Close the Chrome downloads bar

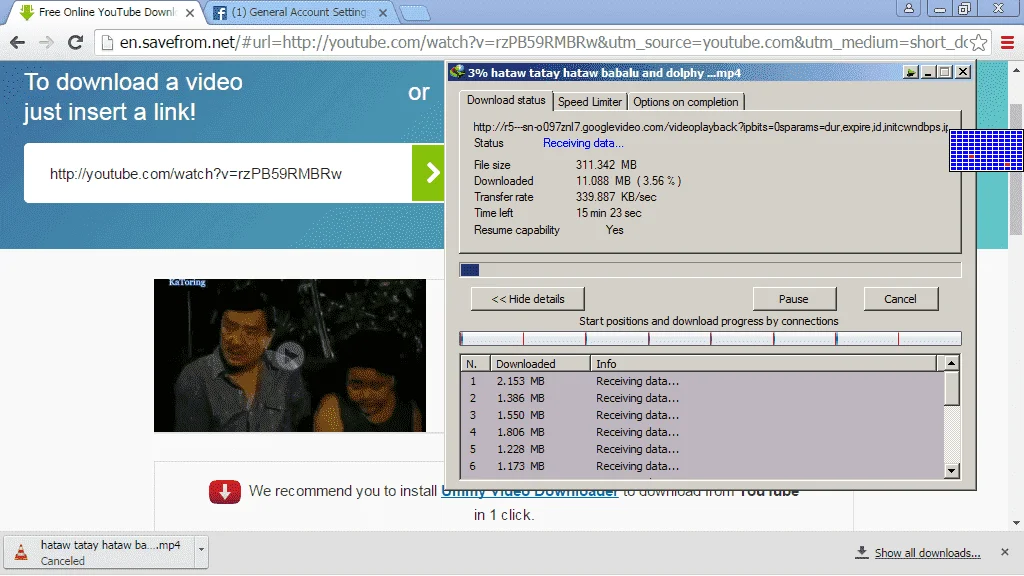click(1004, 552)
